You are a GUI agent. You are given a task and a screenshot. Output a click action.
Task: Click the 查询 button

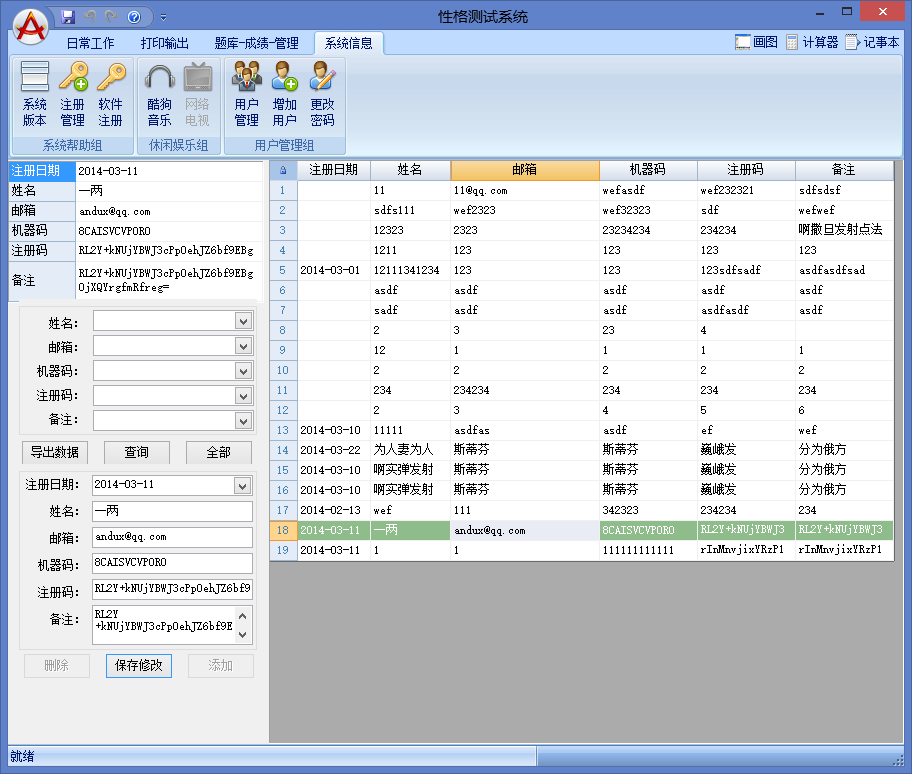coord(136,452)
